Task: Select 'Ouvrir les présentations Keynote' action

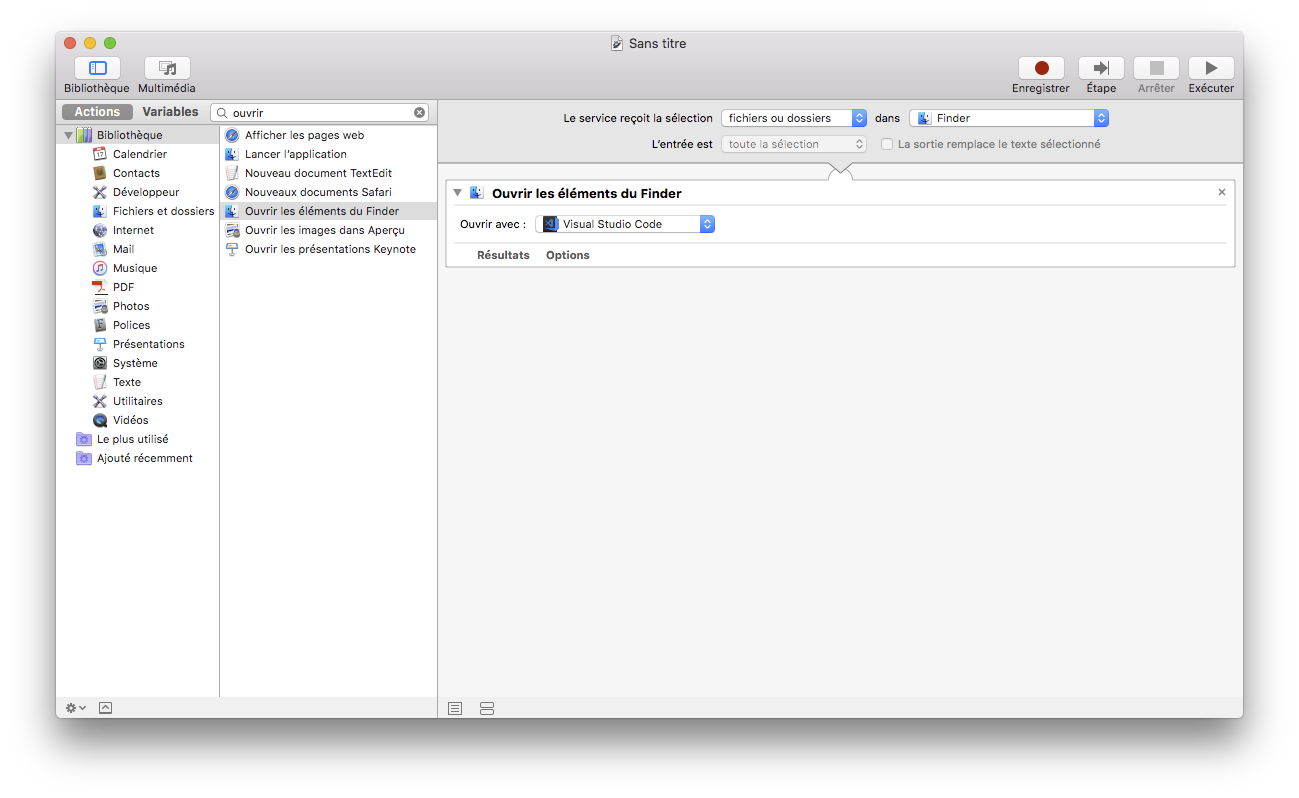Action: click(x=328, y=249)
